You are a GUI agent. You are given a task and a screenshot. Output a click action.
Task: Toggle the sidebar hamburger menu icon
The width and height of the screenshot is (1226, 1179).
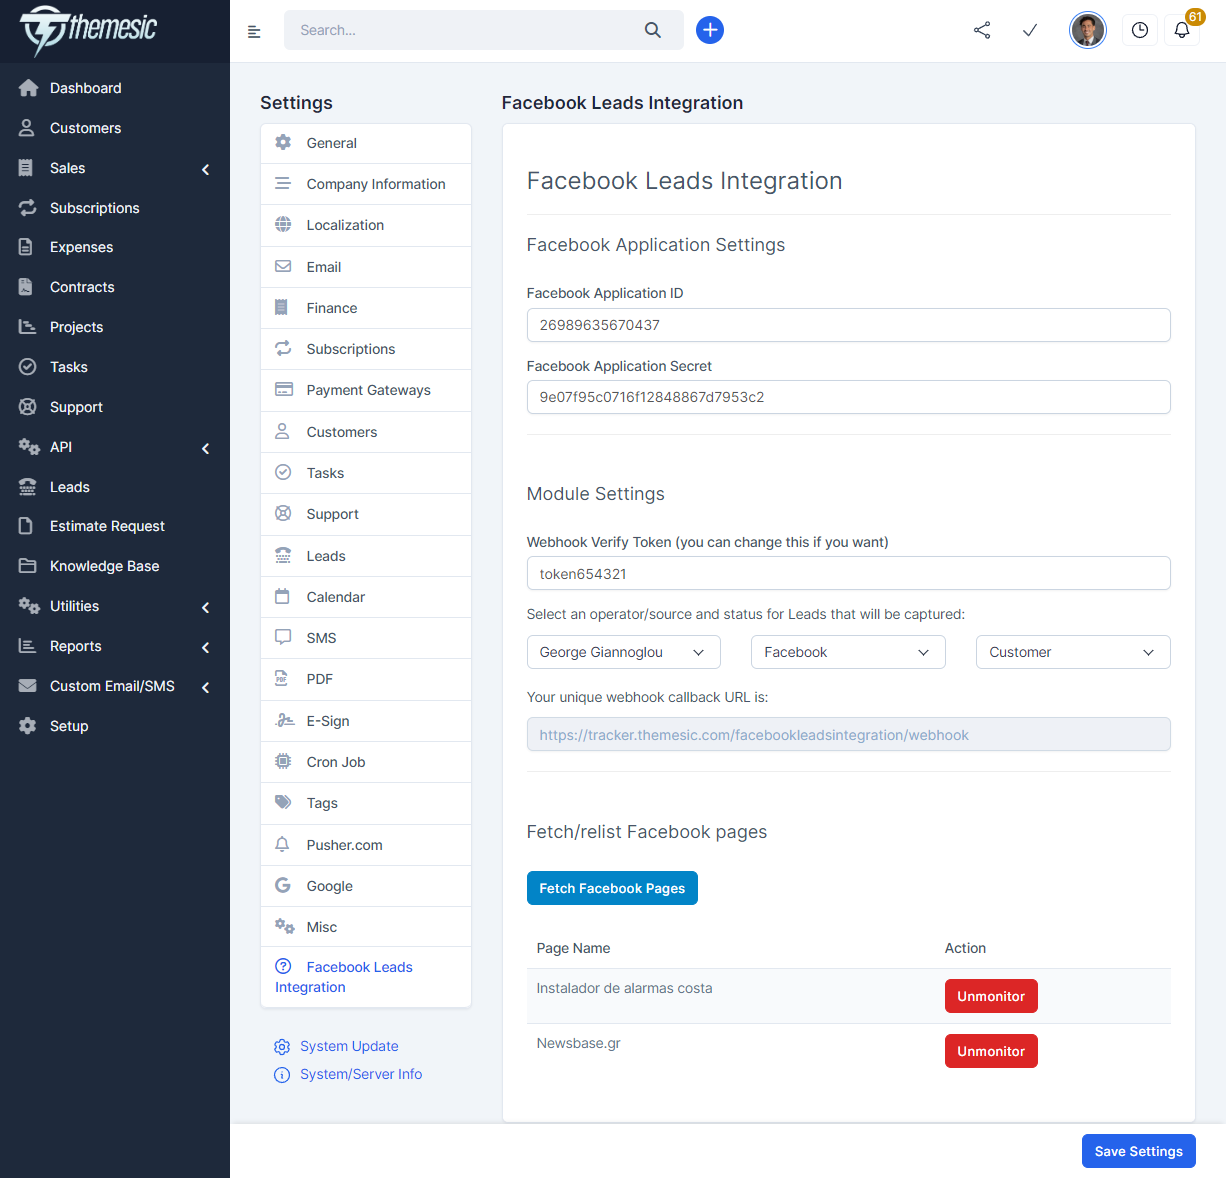[x=254, y=32]
